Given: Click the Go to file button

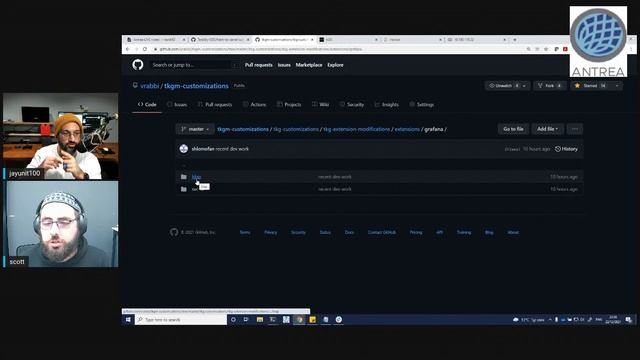Looking at the screenshot, I should coord(513,129).
